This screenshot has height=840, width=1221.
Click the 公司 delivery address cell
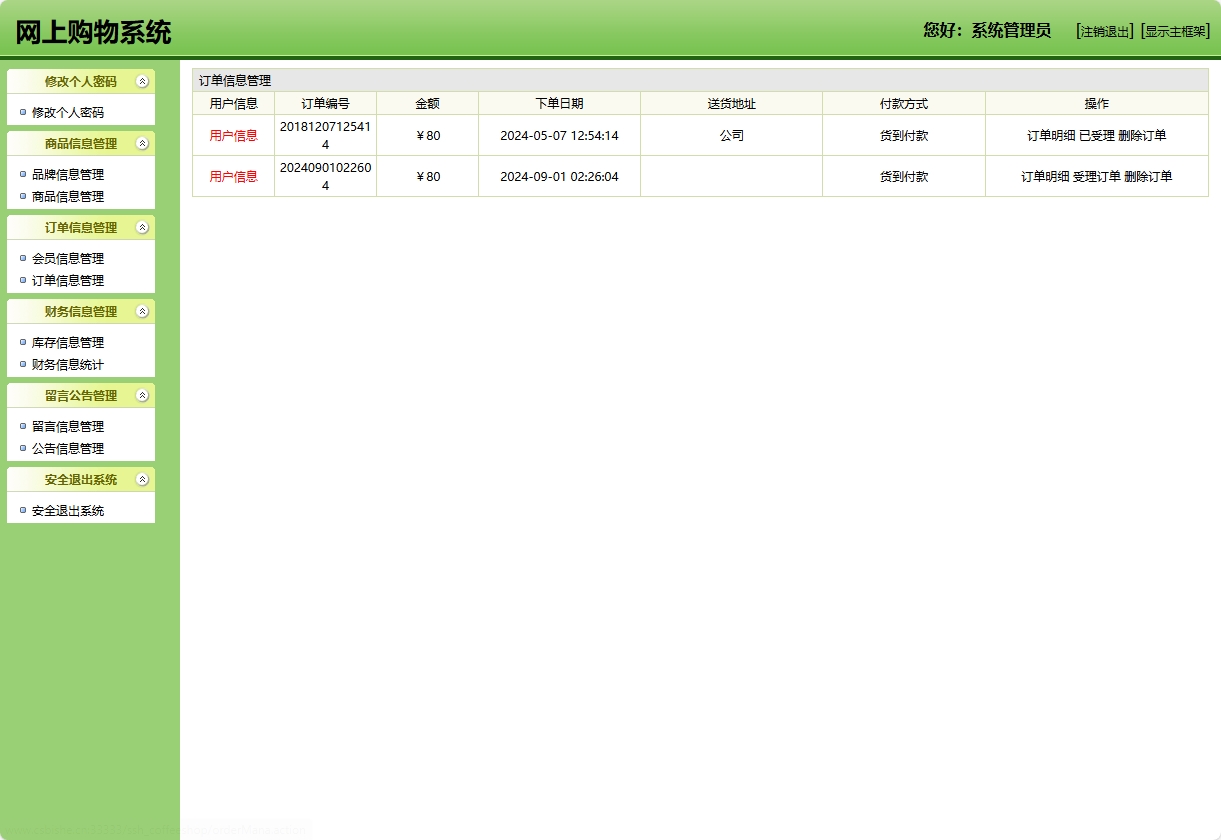pyautogui.click(x=732, y=136)
